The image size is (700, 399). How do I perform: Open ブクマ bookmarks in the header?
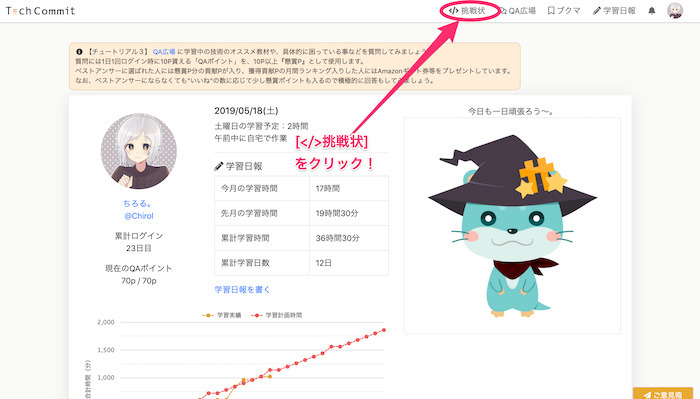coord(564,10)
